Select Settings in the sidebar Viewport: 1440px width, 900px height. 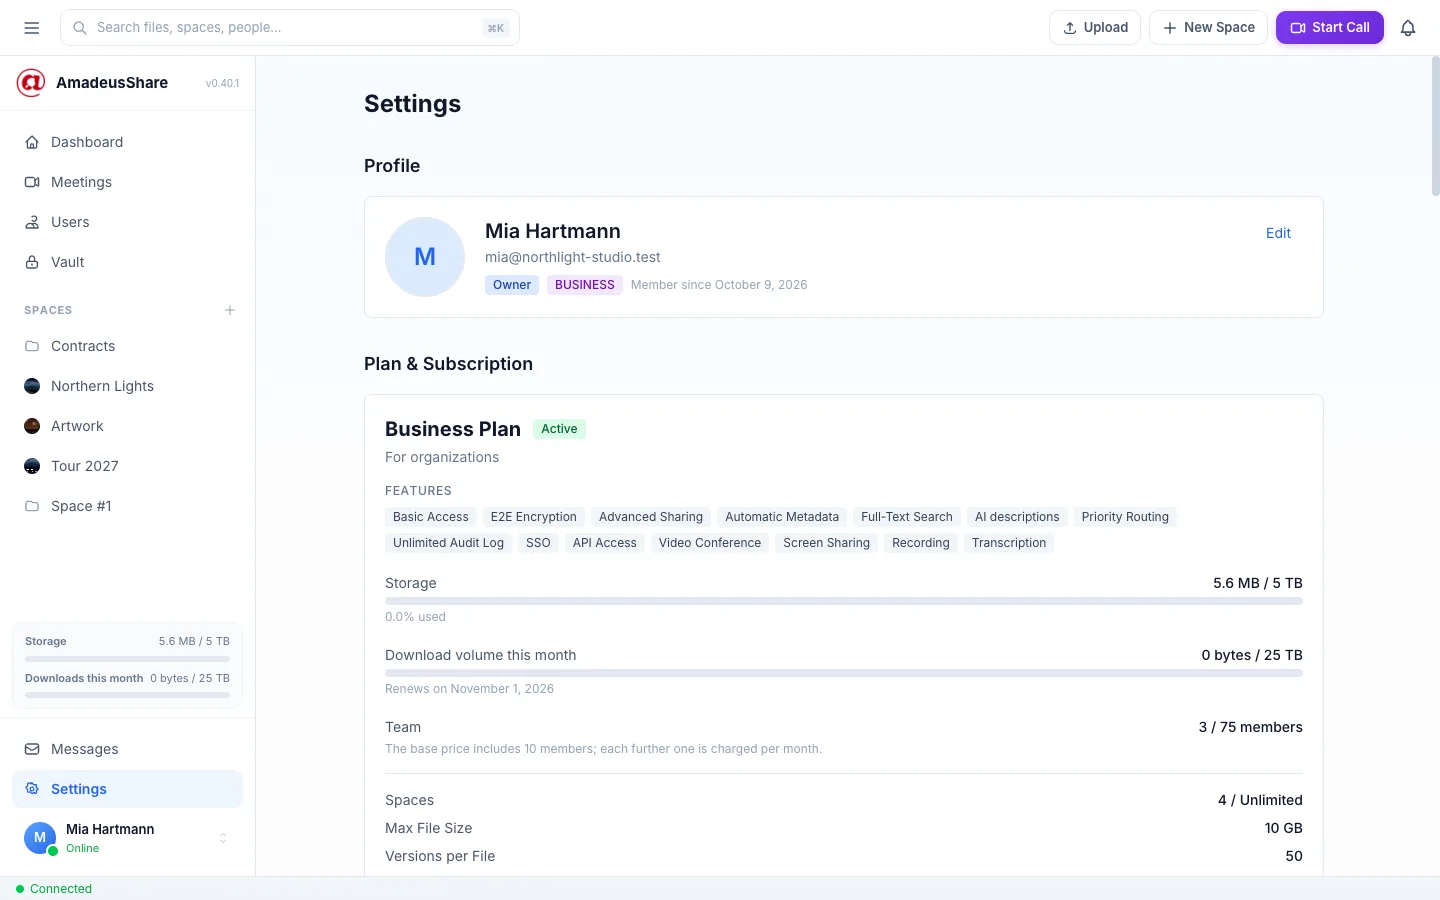(x=127, y=789)
